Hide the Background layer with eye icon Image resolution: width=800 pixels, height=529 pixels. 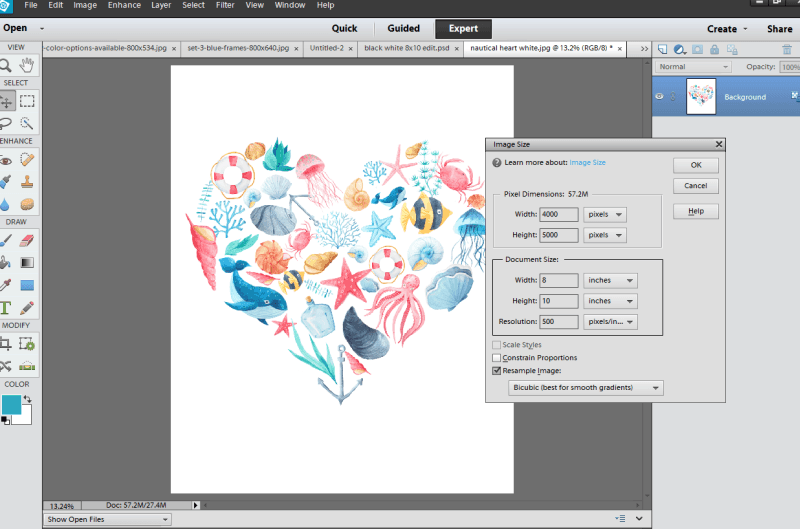click(x=659, y=96)
